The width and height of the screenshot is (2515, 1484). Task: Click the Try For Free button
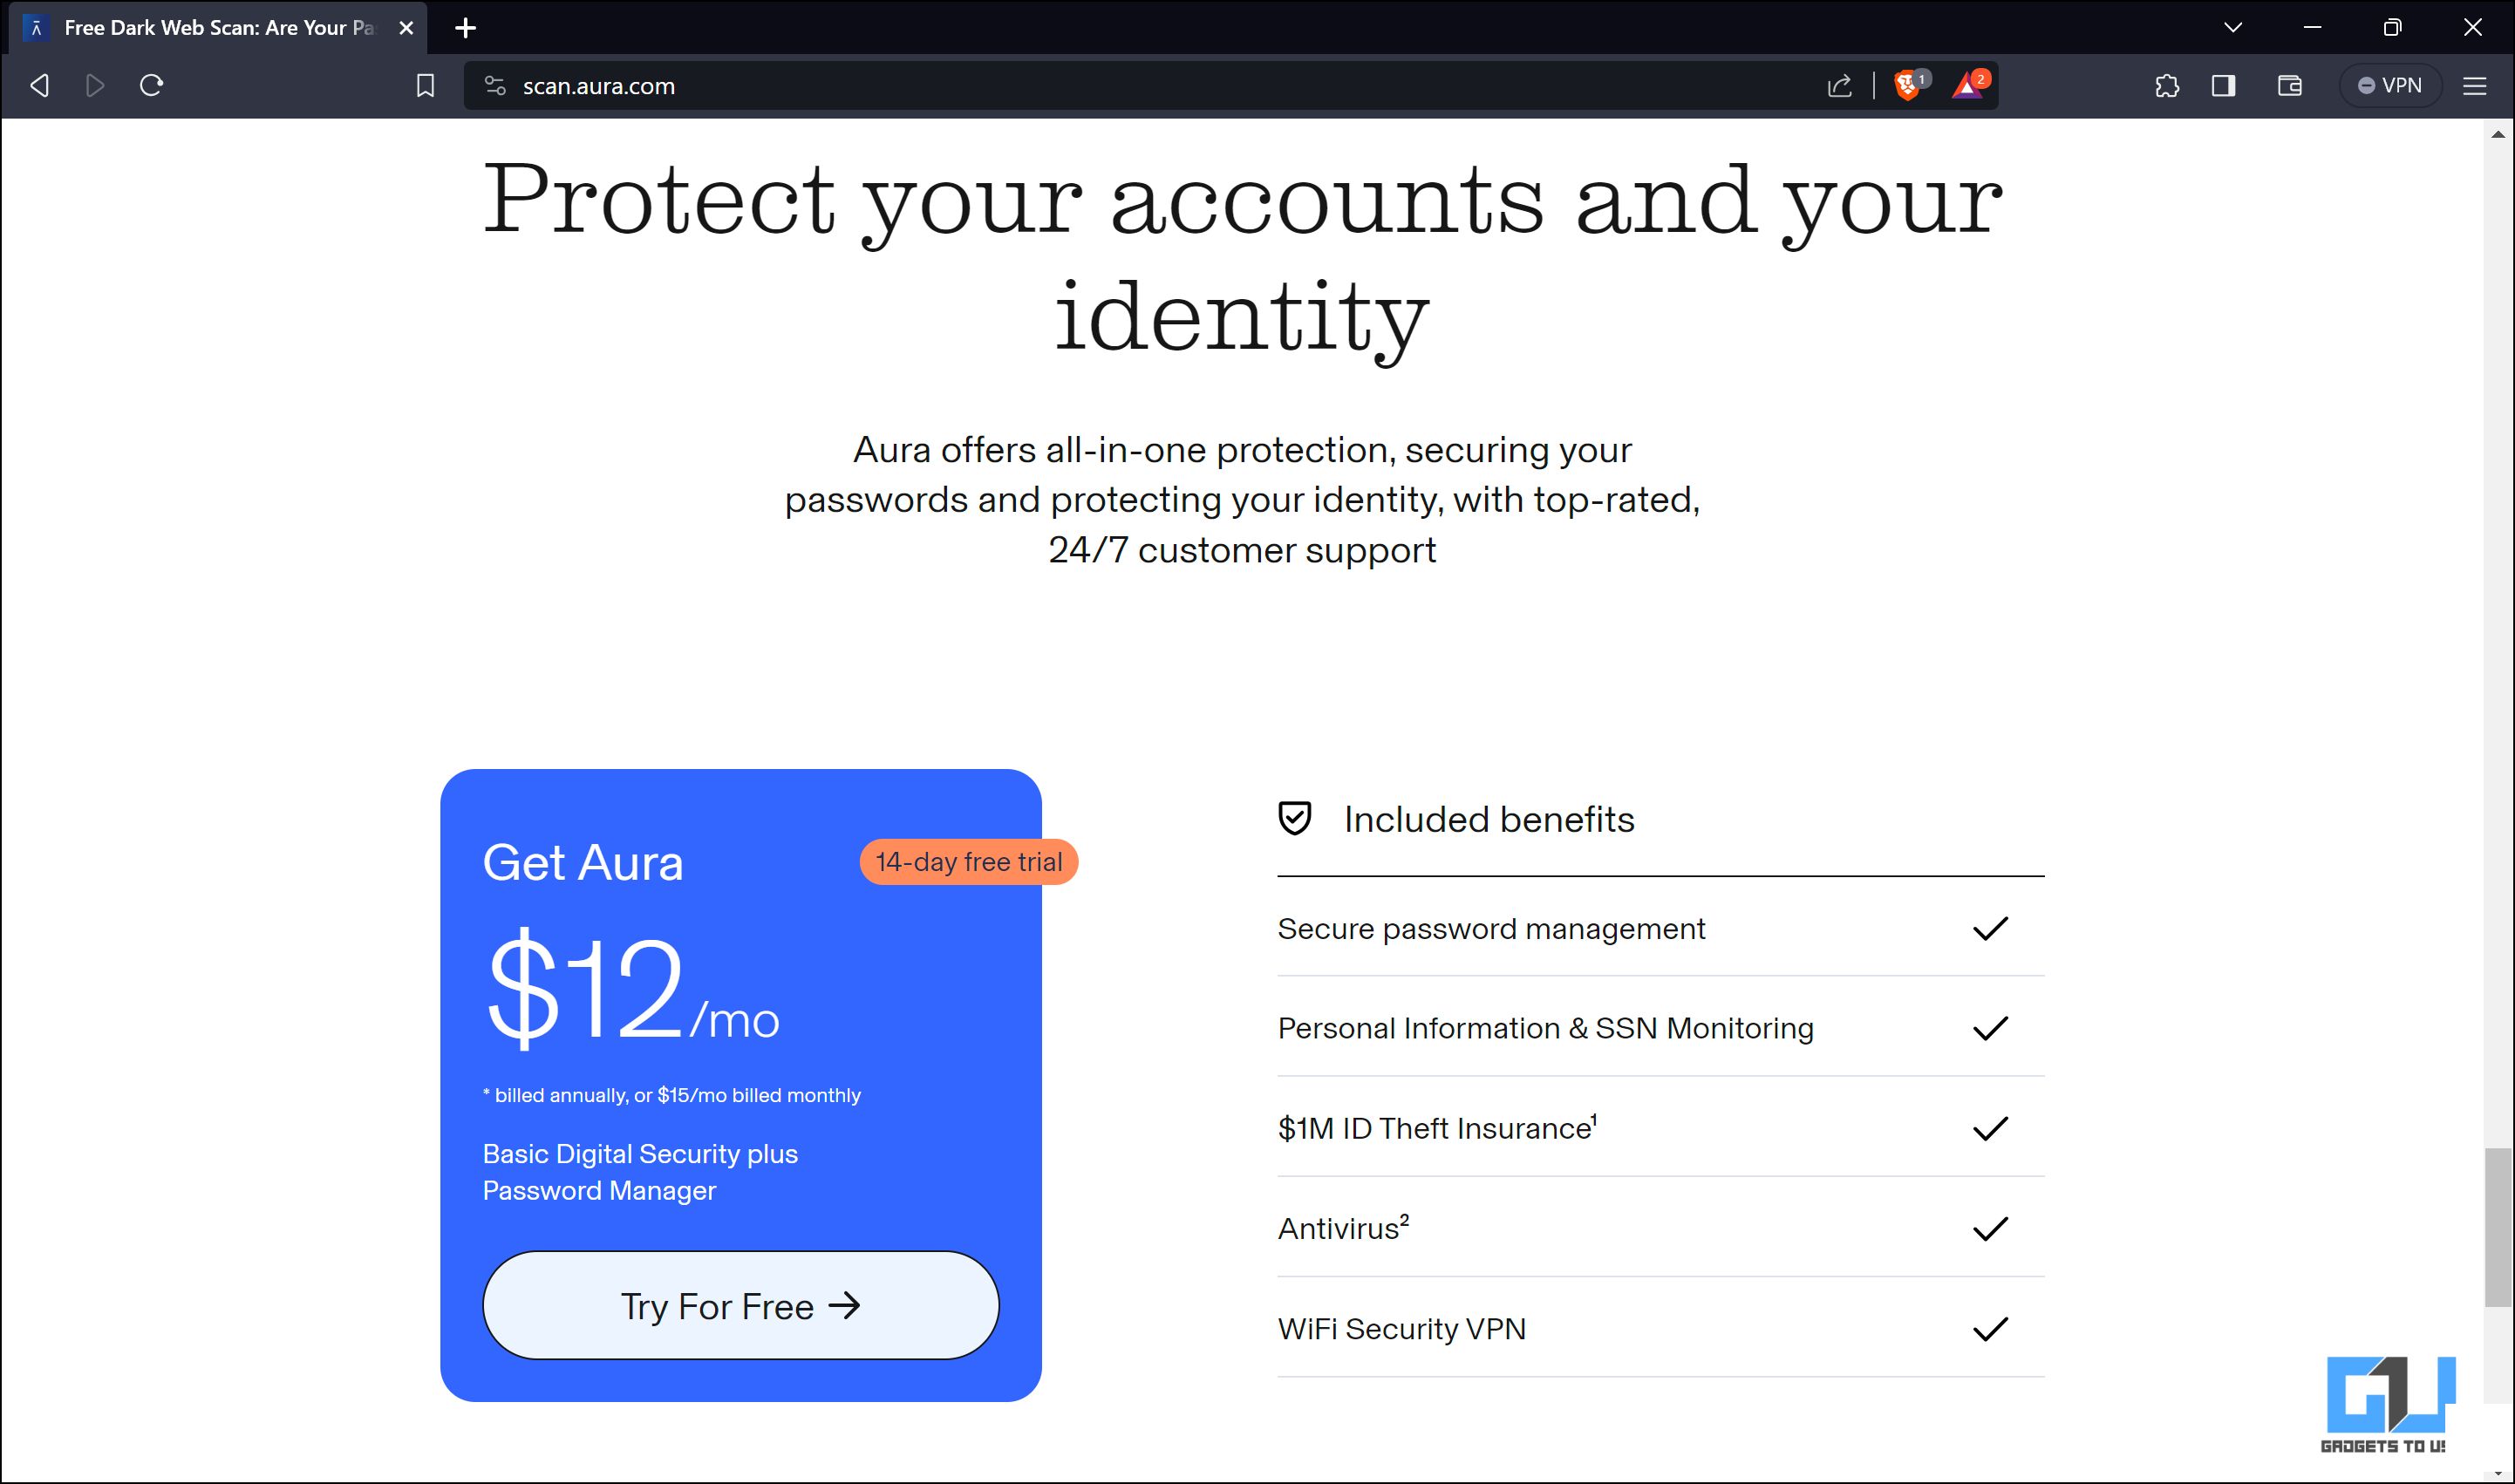pos(740,1305)
